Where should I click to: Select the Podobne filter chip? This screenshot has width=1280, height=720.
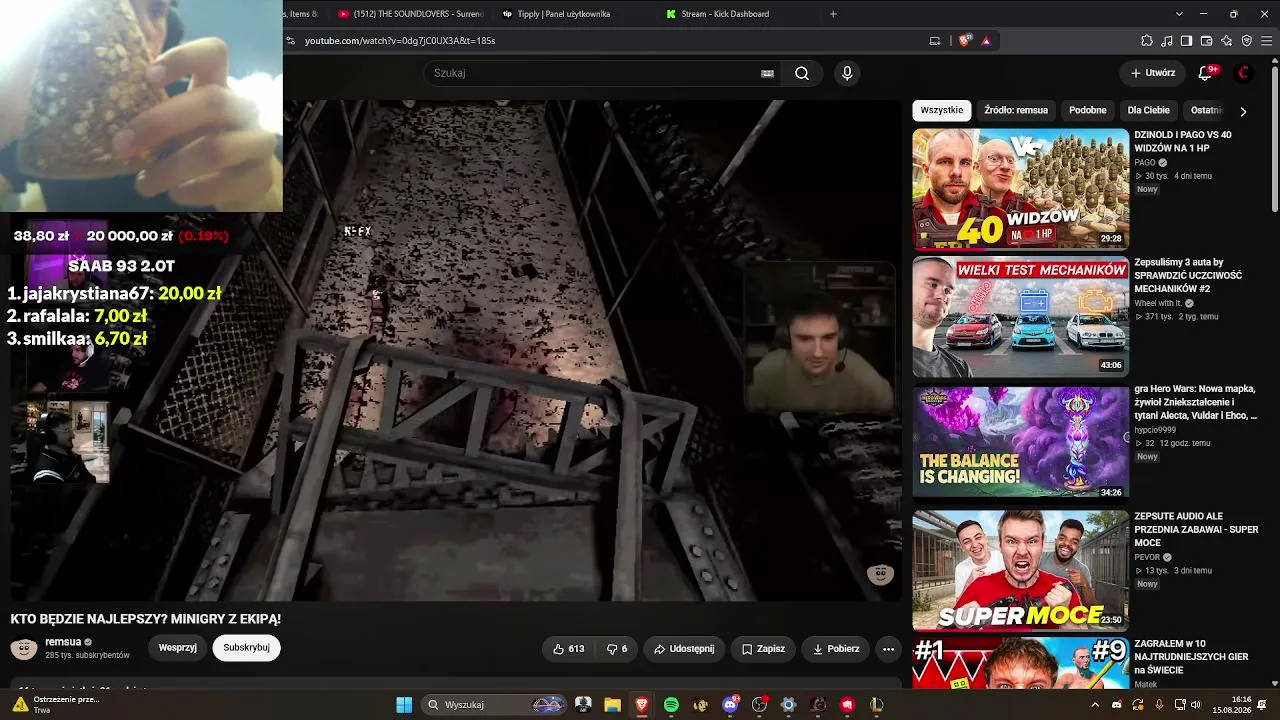pyautogui.click(x=1088, y=110)
